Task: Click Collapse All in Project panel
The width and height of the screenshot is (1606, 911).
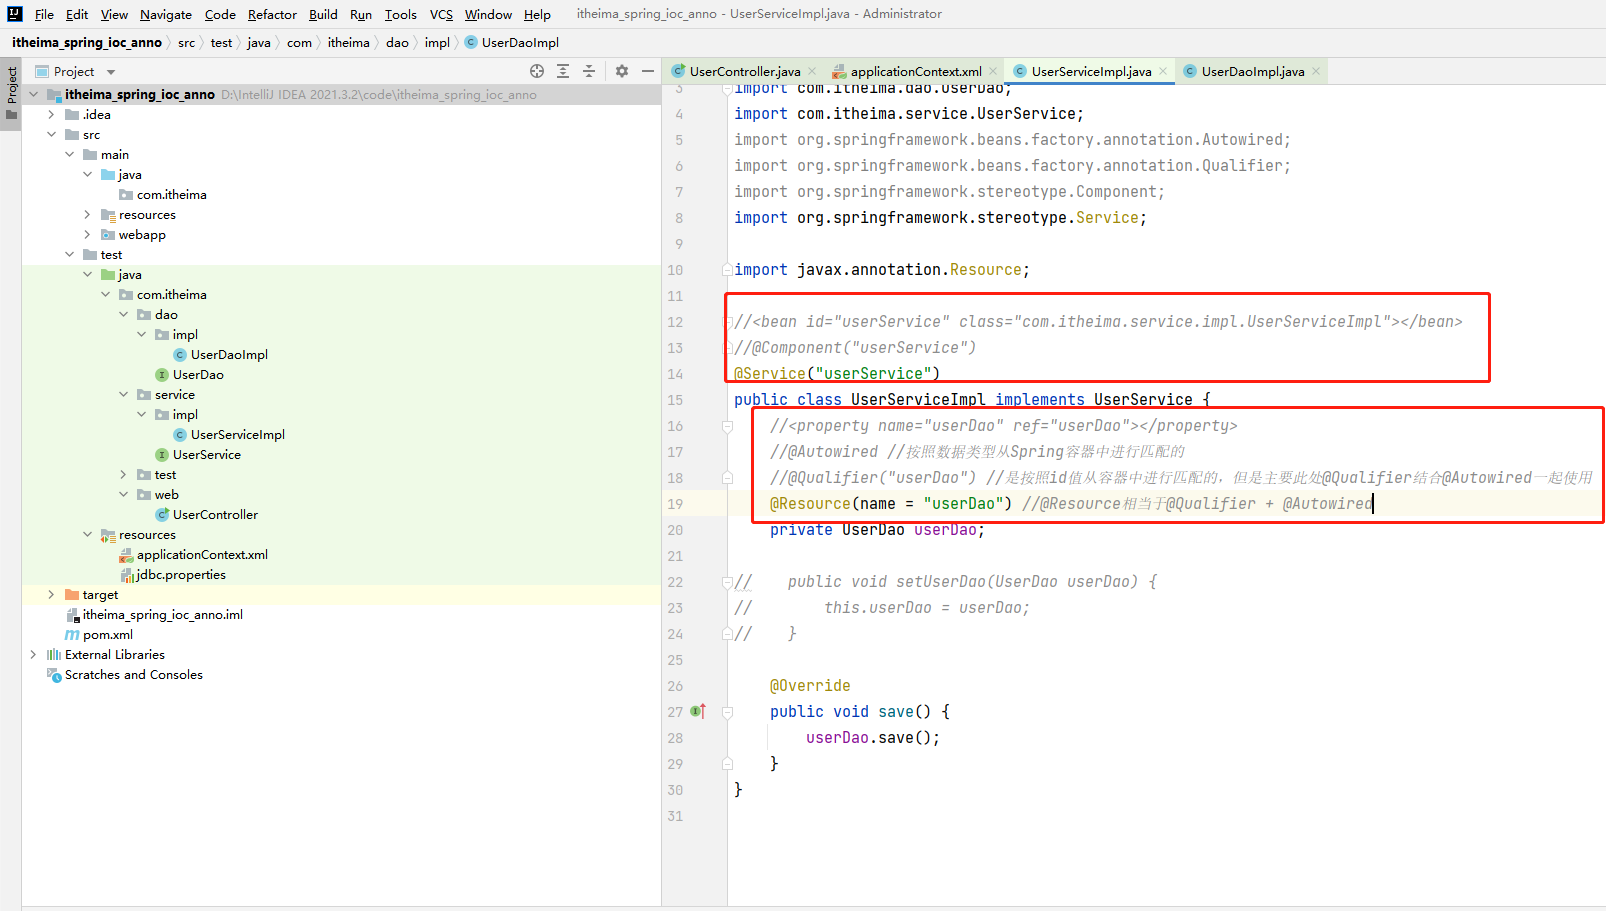Action: pos(589,71)
